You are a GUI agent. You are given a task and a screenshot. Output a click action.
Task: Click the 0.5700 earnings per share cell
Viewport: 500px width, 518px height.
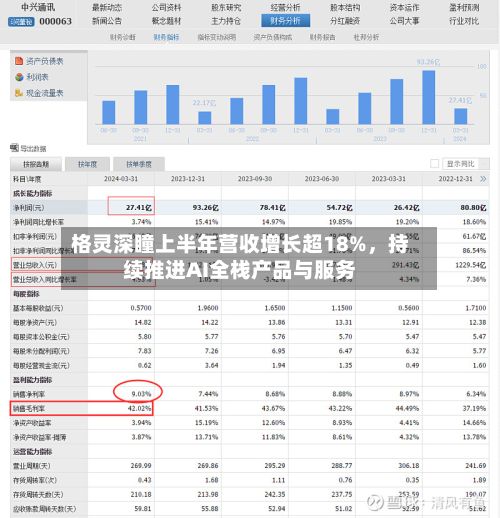[141, 308]
